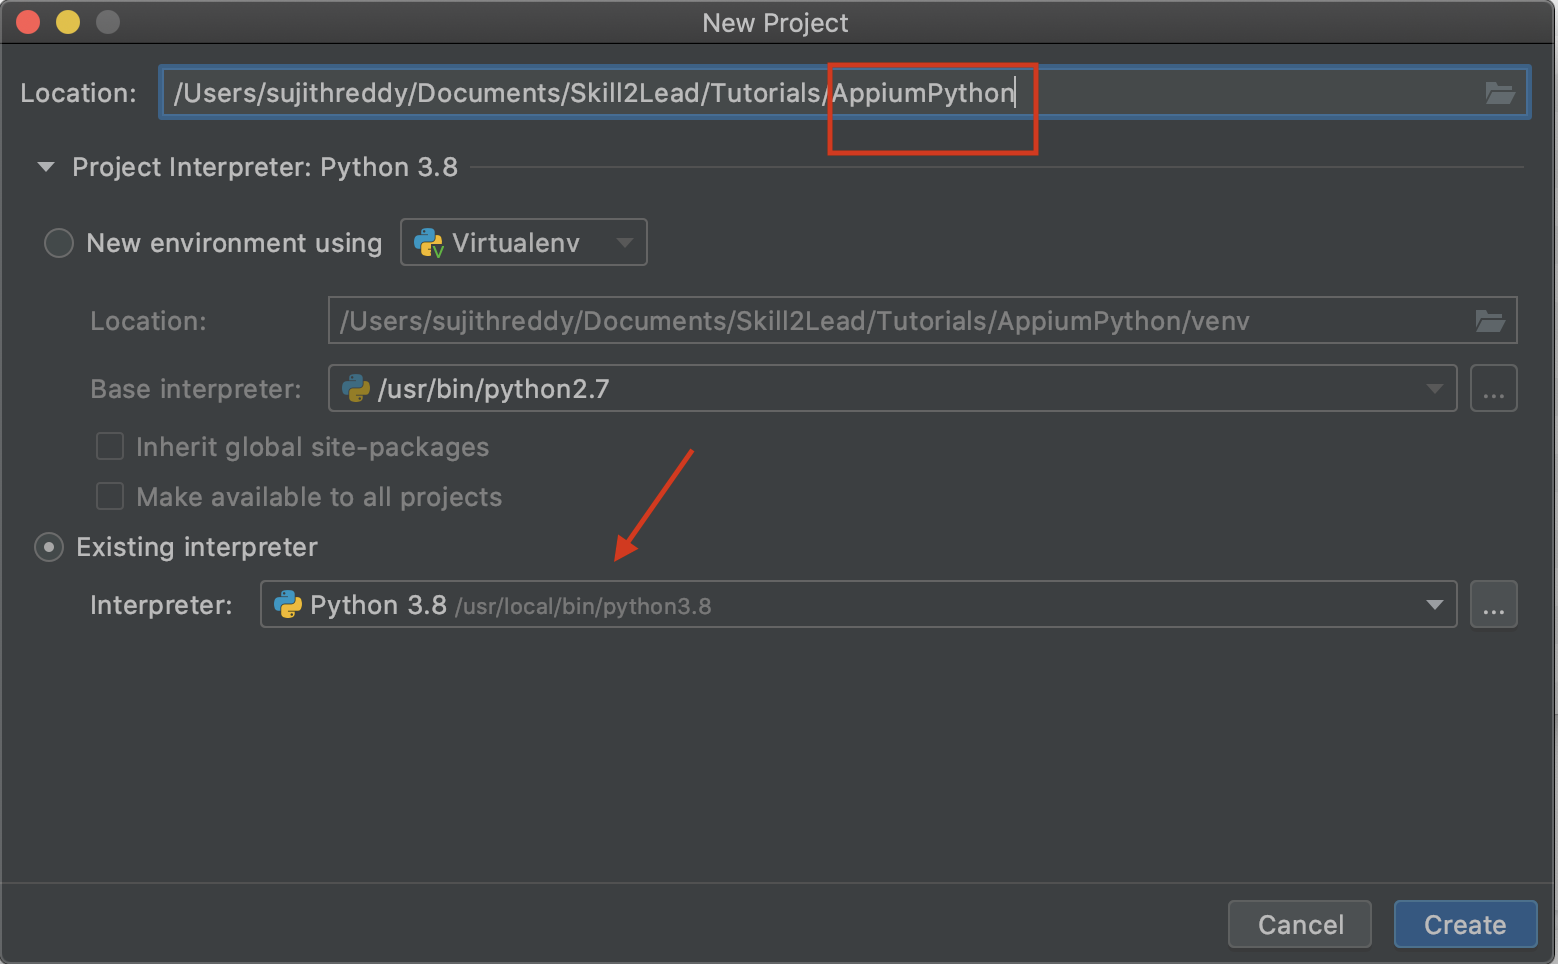Collapse the Project Interpreter section triangle

tap(46, 167)
